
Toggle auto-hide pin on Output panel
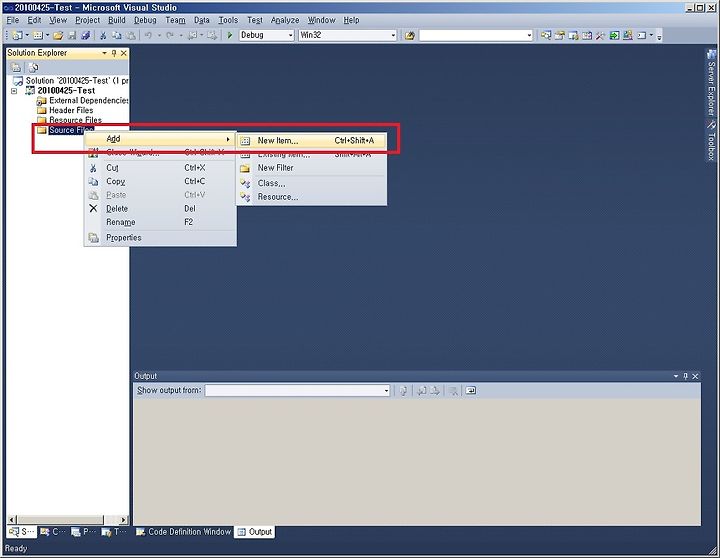click(x=686, y=376)
